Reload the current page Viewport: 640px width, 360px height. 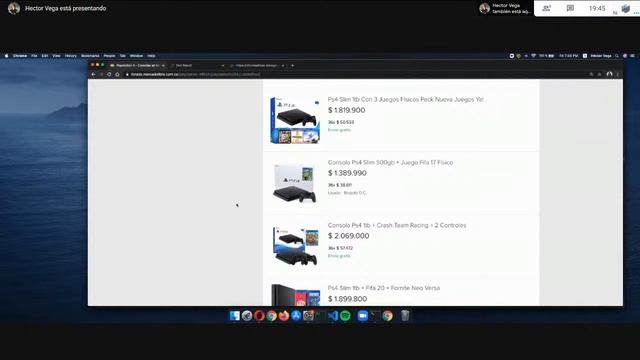click(109, 74)
